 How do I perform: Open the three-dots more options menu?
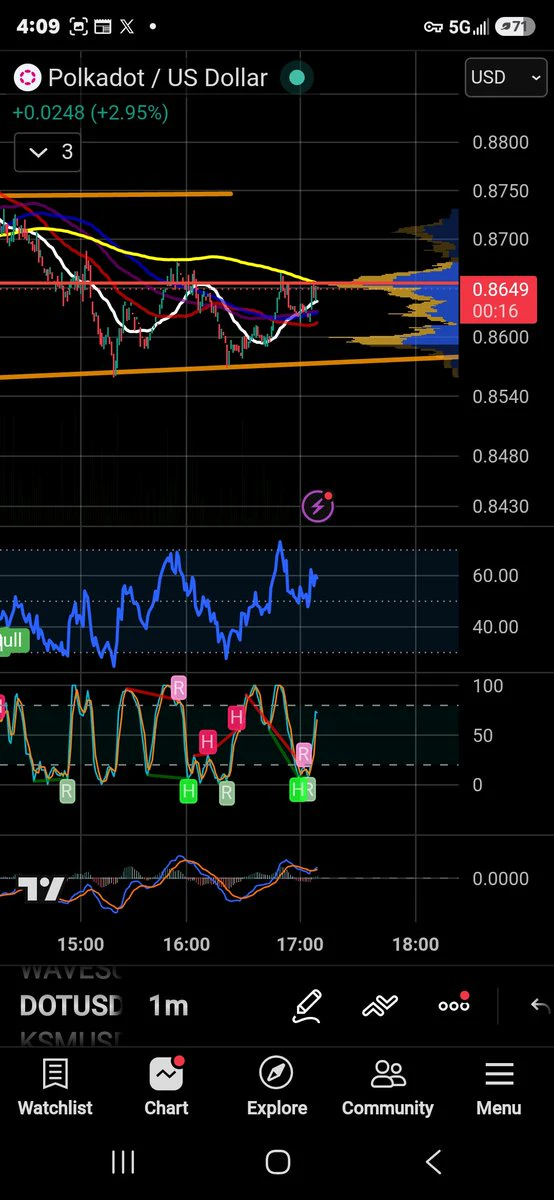(x=454, y=1003)
